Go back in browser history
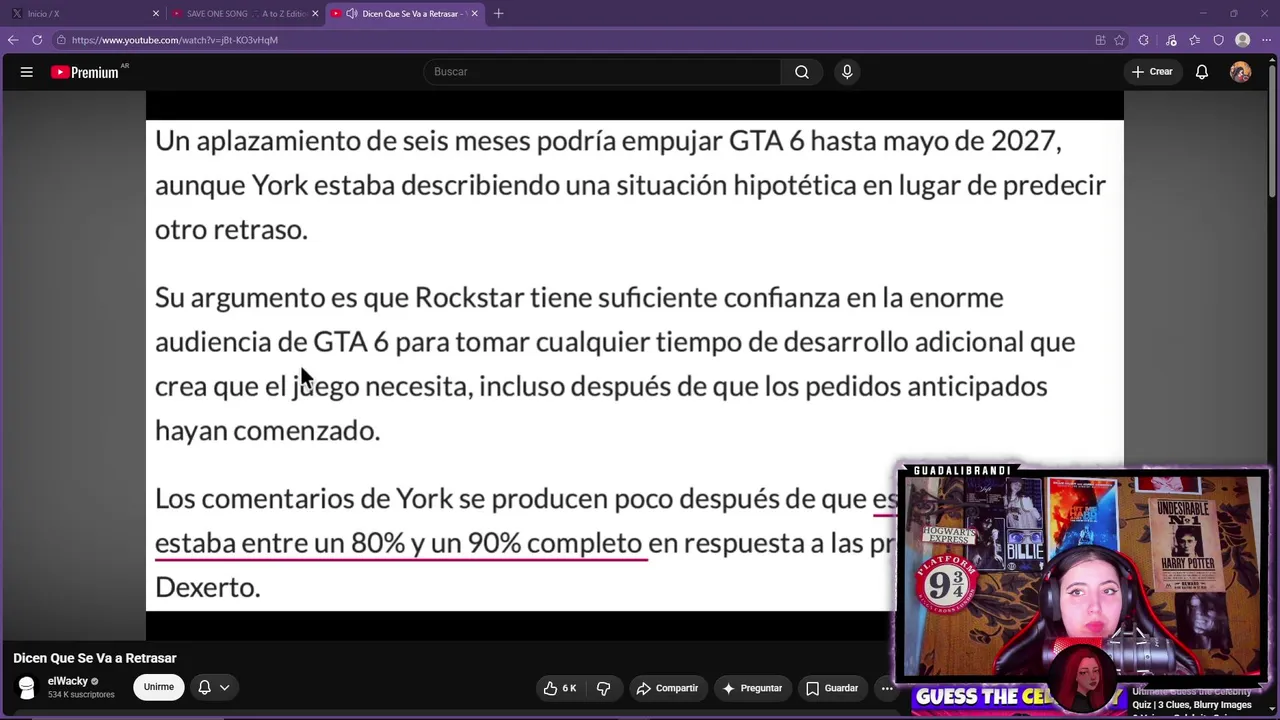The width and height of the screenshot is (1280, 720). [x=13, y=40]
